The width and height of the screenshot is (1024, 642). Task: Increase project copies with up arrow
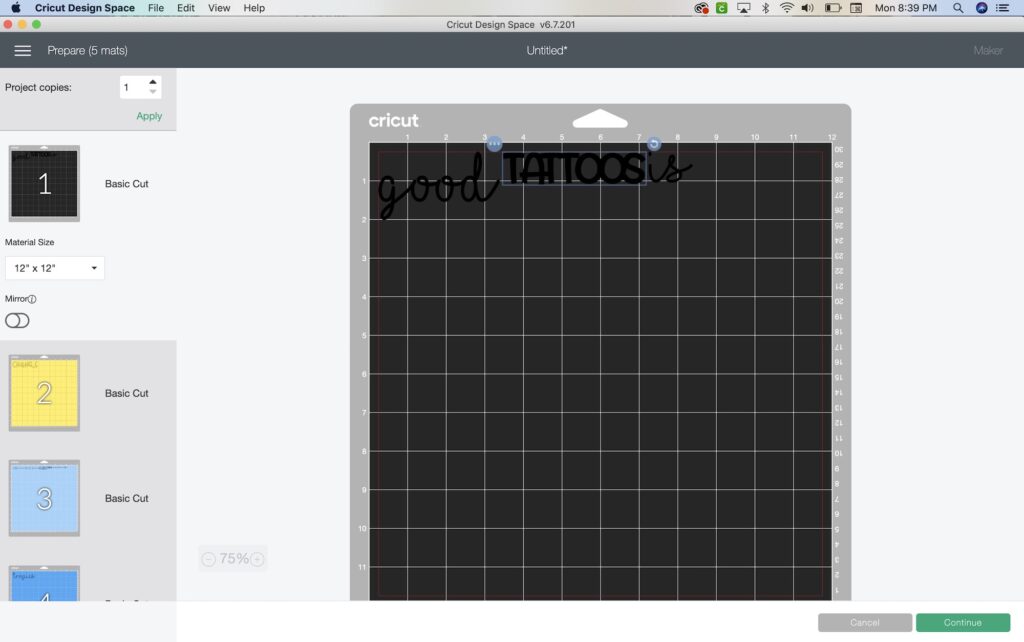[153, 82]
